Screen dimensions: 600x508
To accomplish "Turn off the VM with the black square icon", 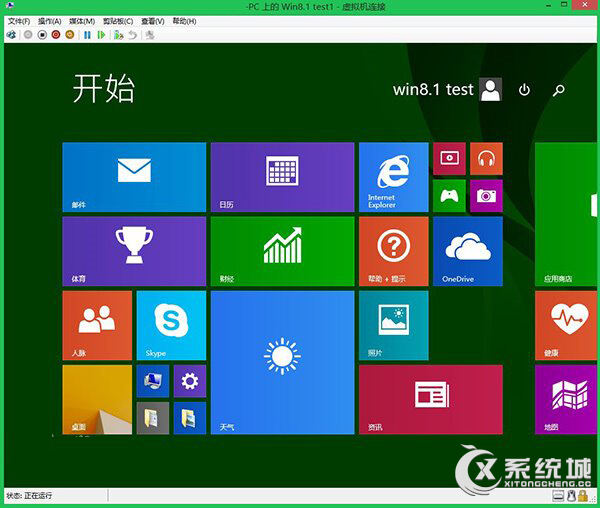I will click(42, 35).
